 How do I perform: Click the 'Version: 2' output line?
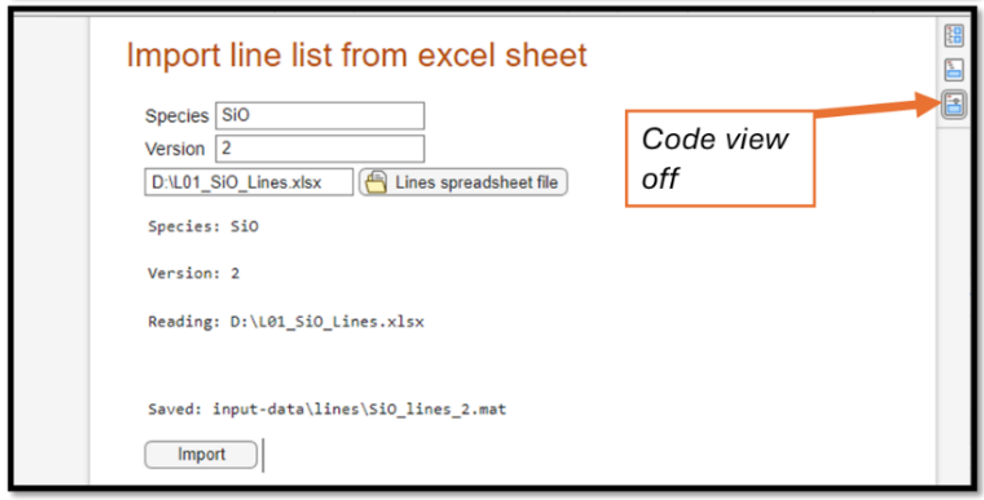tap(194, 274)
